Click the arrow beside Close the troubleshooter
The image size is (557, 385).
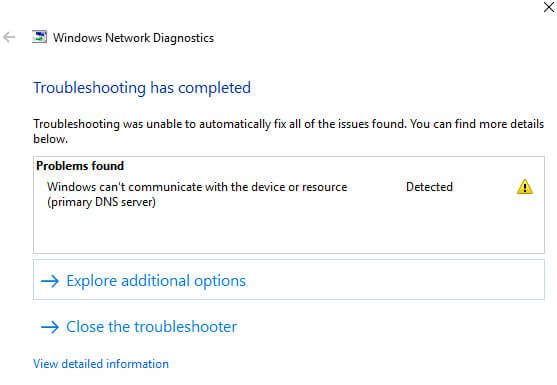tap(50, 327)
